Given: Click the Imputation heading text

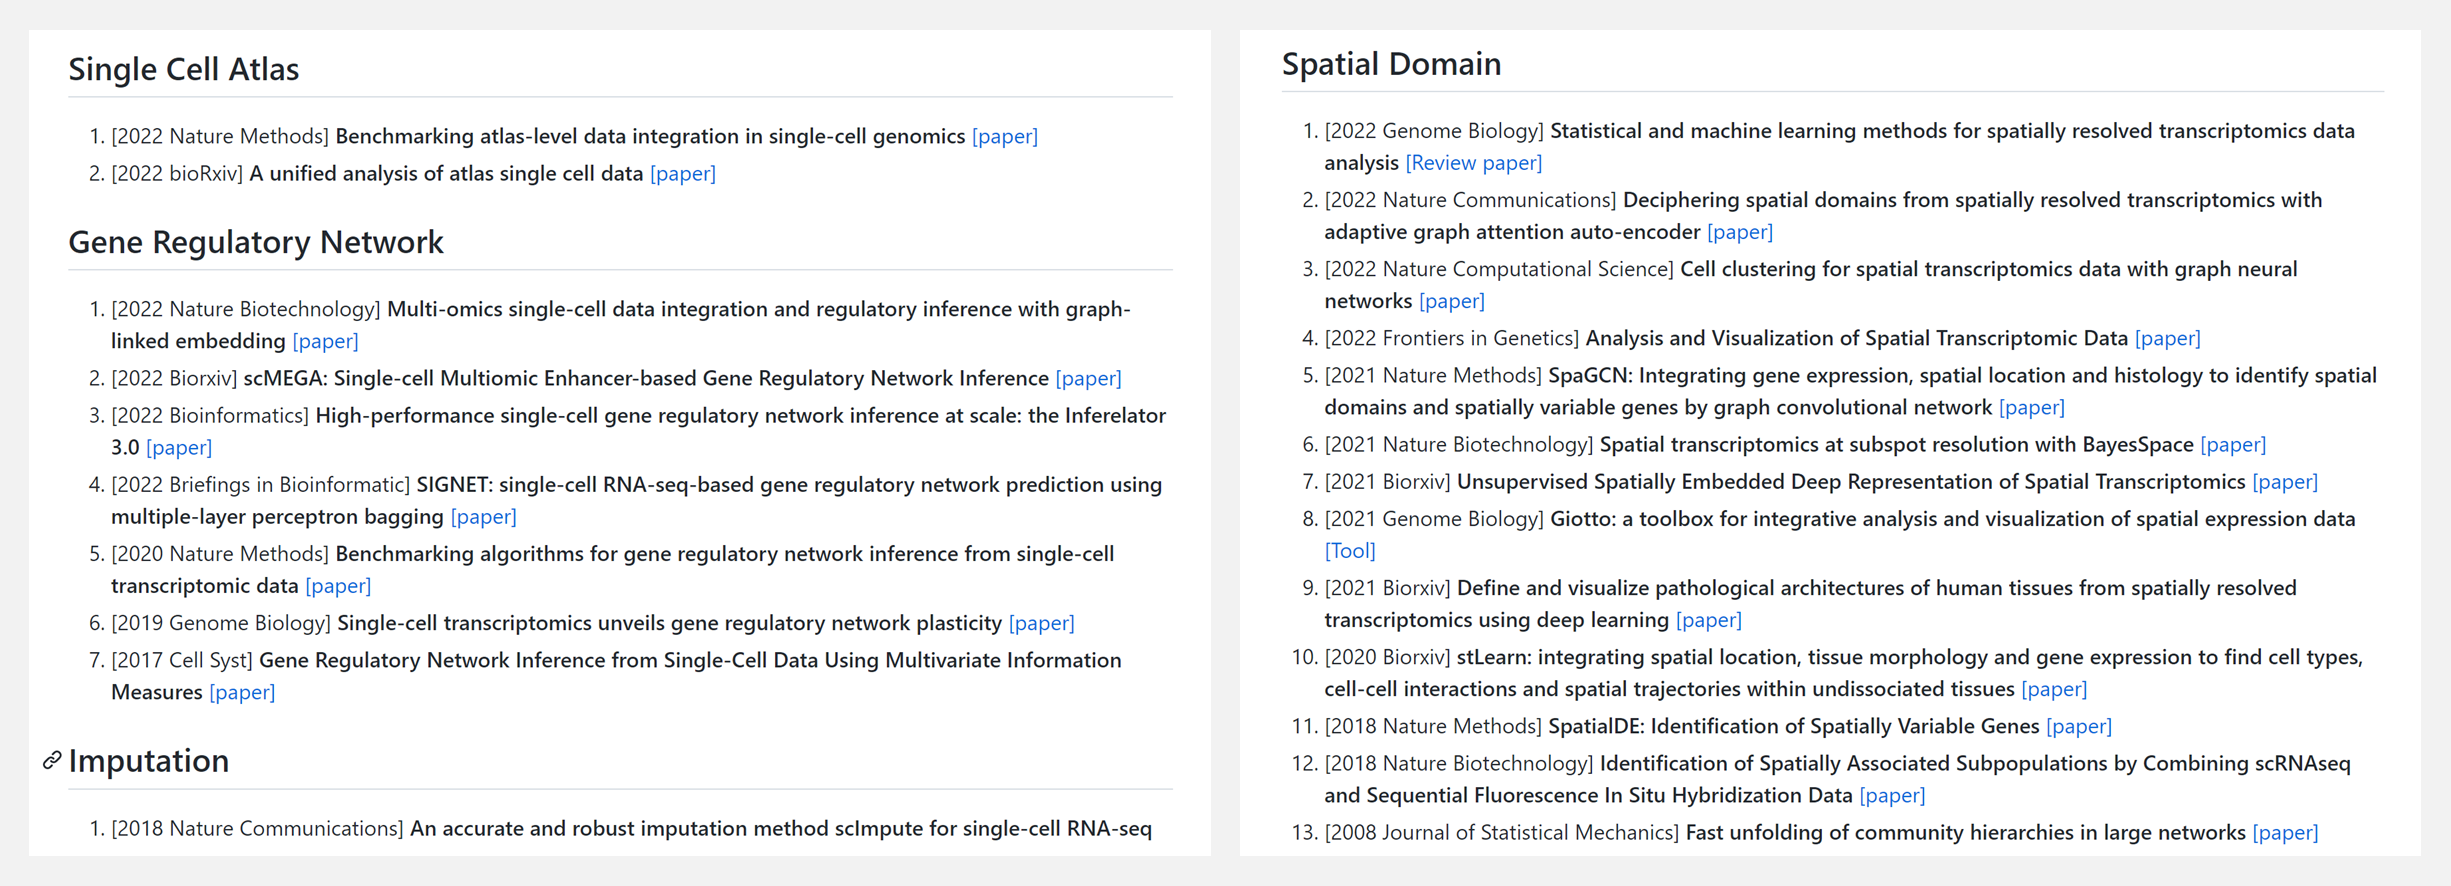Looking at the screenshot, I should pos(149,761).
